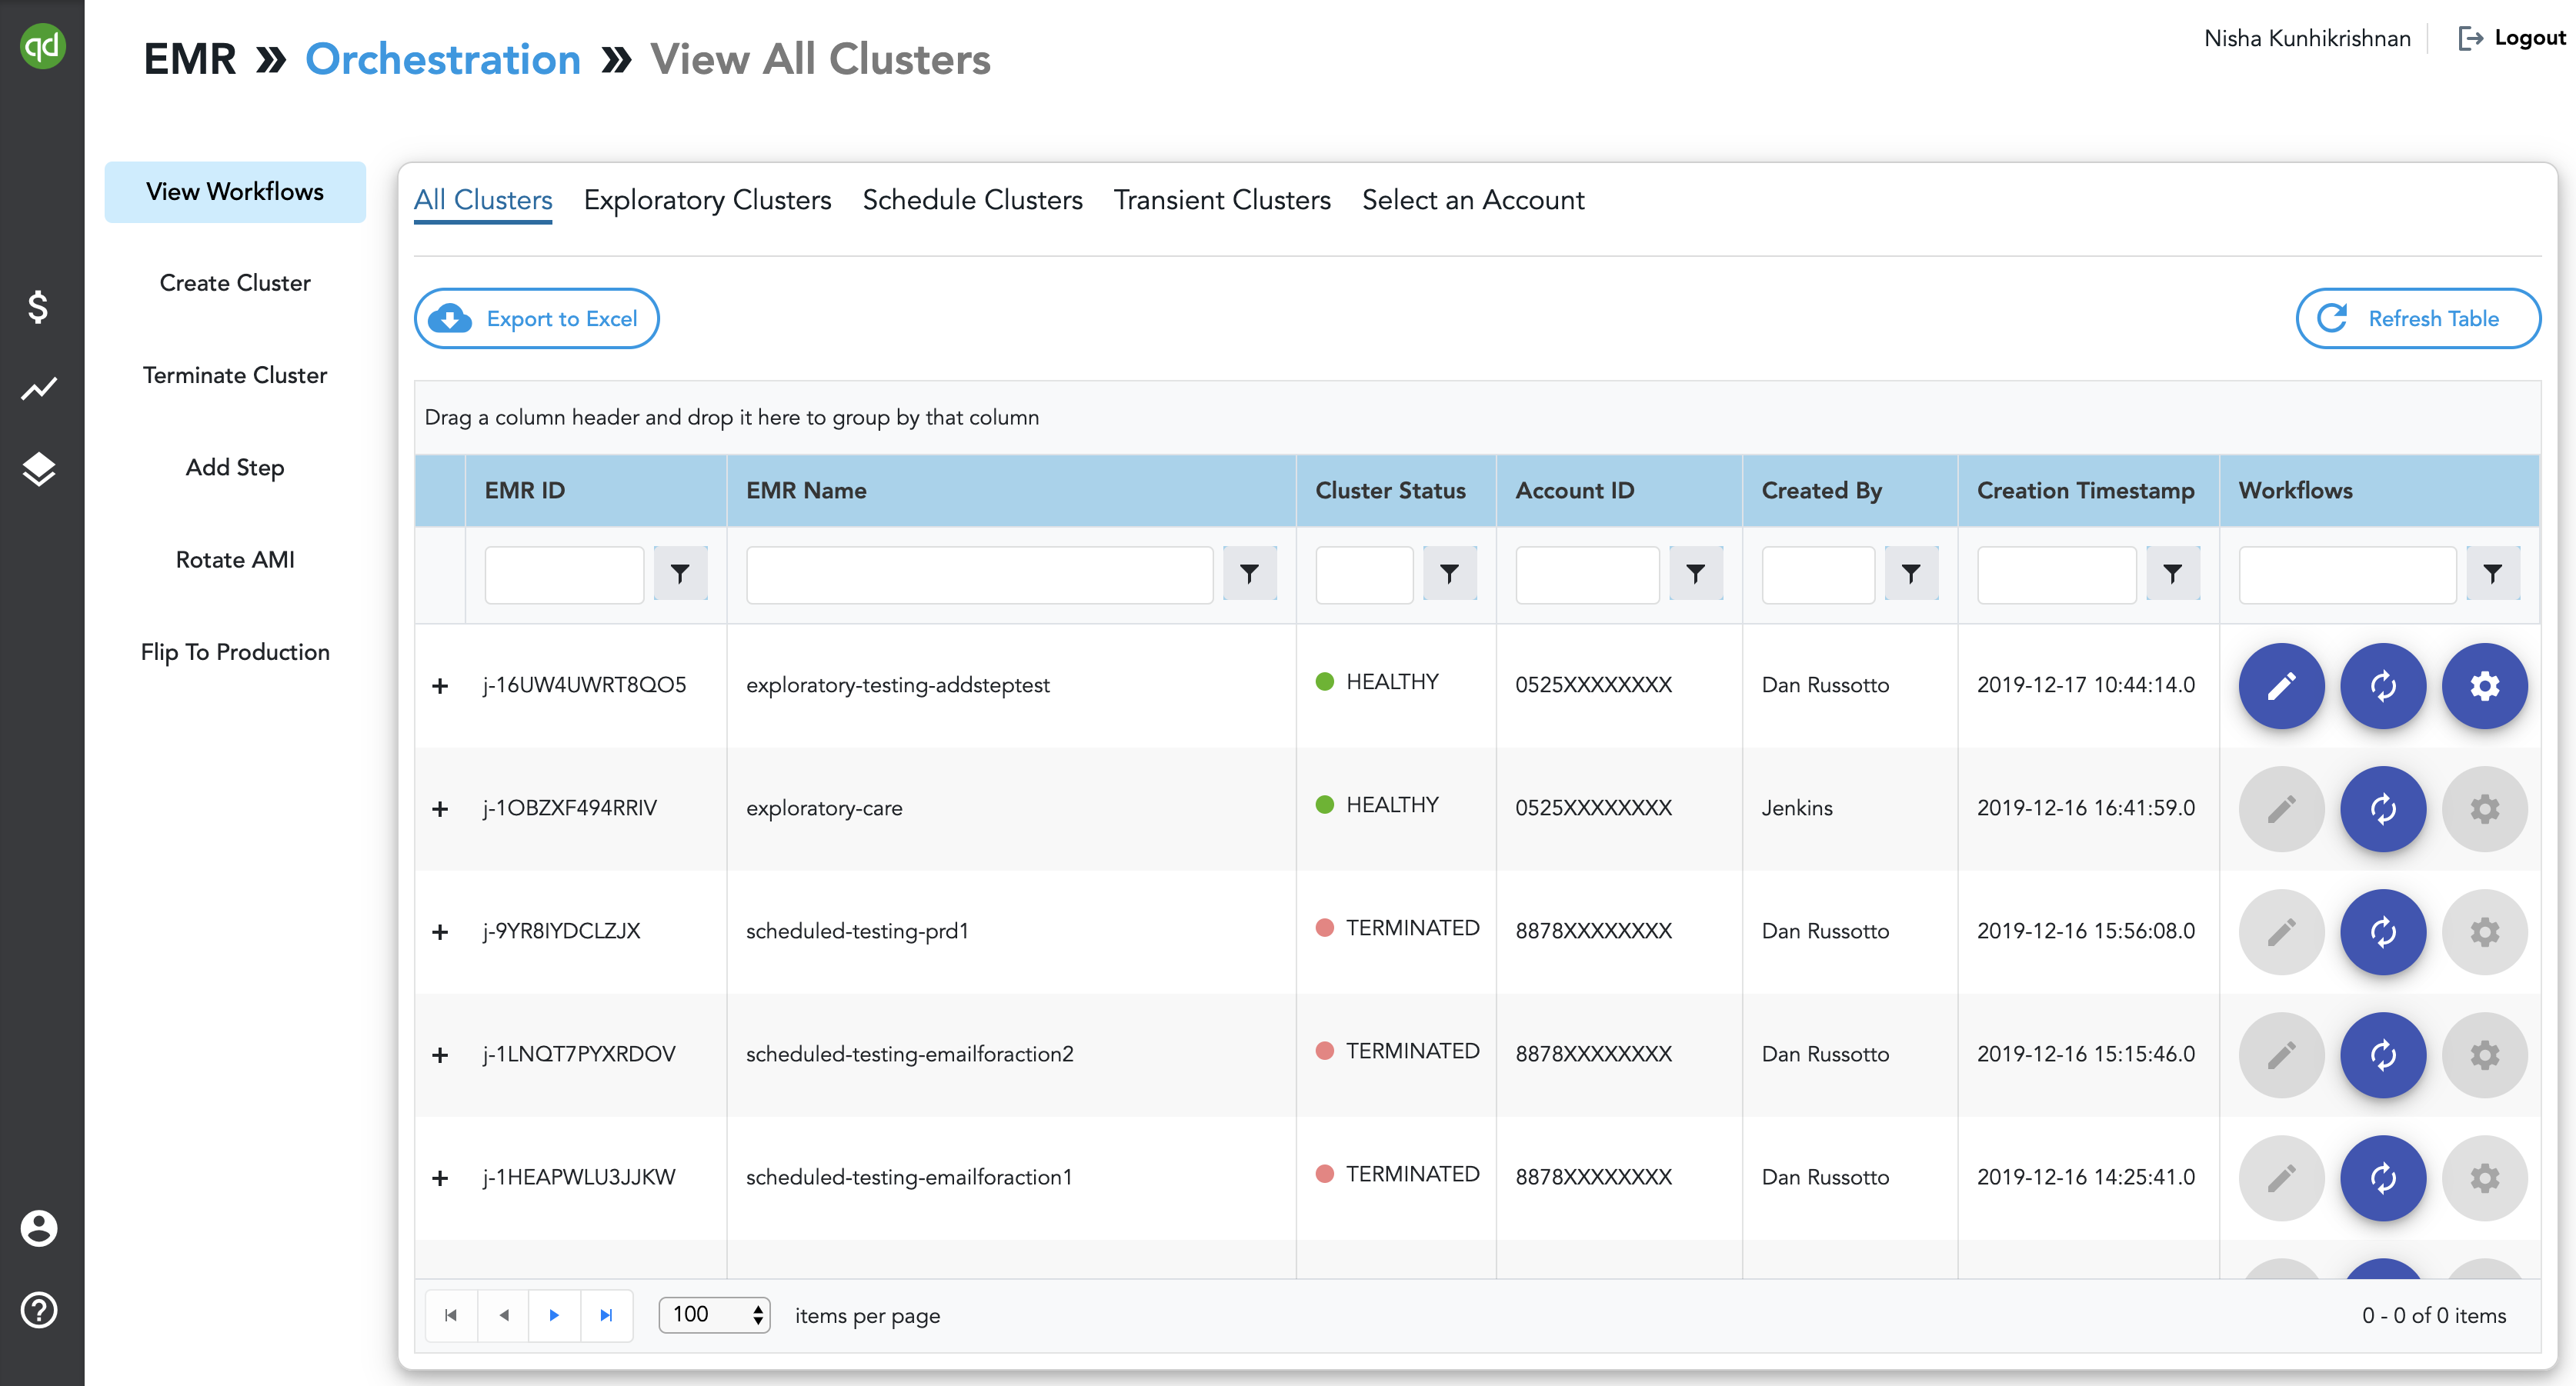Open the dollar cost icon in sidebar
The width and height of the screenshot is (2576, 1386).
point(39,307)
